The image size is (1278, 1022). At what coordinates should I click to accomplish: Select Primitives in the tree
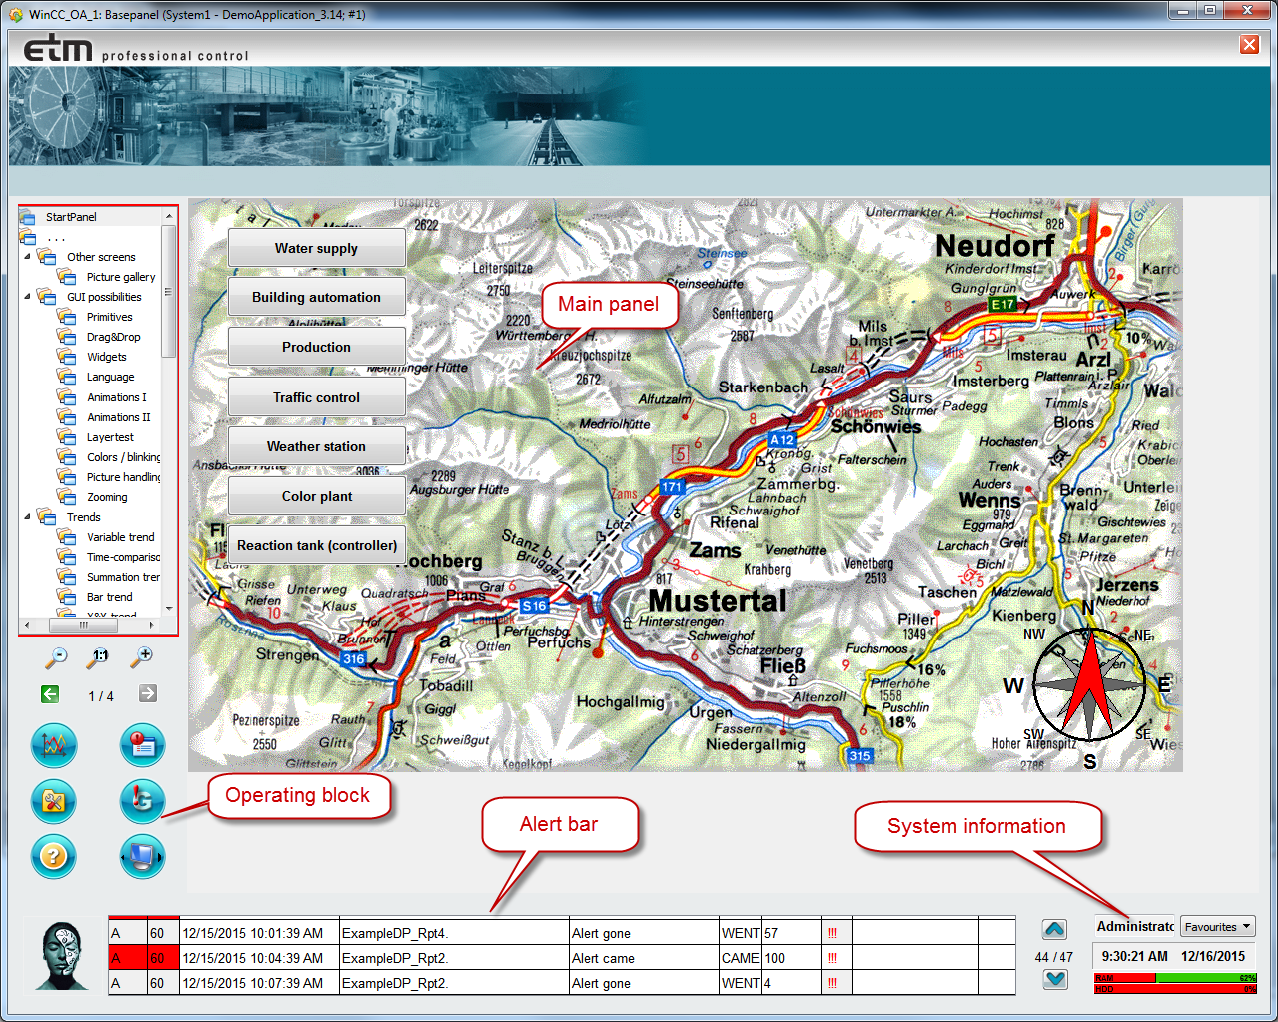click(109, 317)
